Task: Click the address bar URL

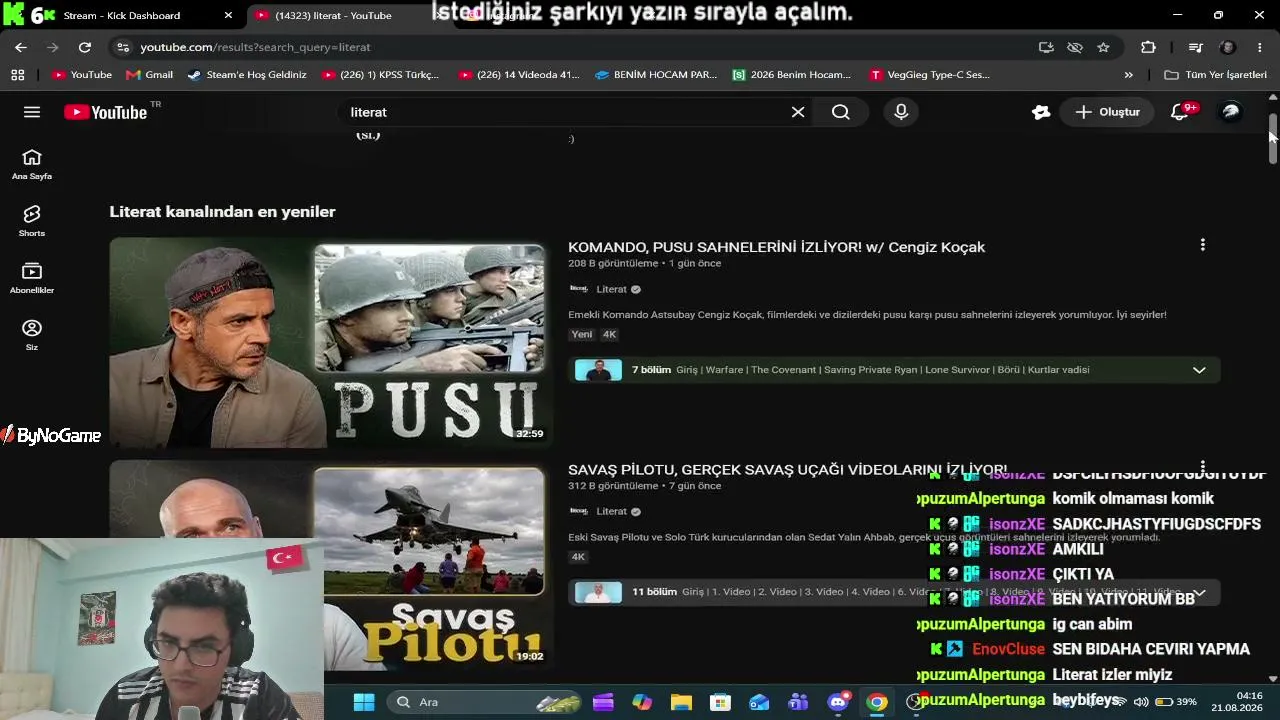Action: pyautogui.click(x=255, y=47)
